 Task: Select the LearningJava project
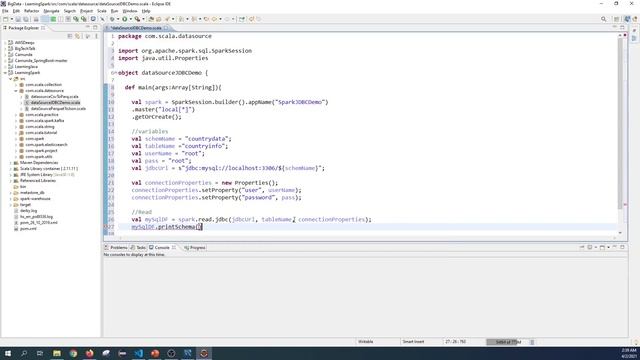[x=26, y=67]
